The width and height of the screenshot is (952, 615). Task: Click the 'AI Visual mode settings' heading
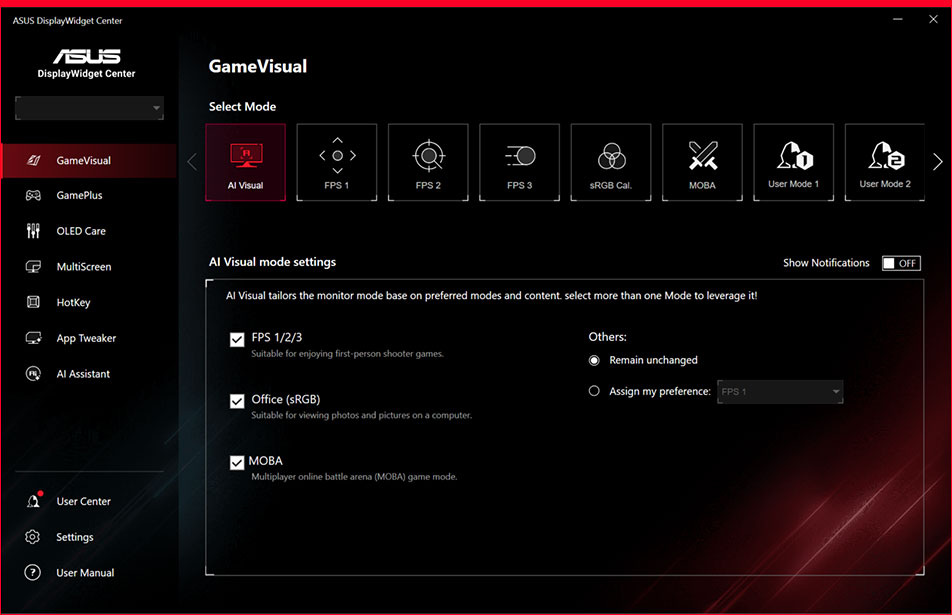click(273, 262)
